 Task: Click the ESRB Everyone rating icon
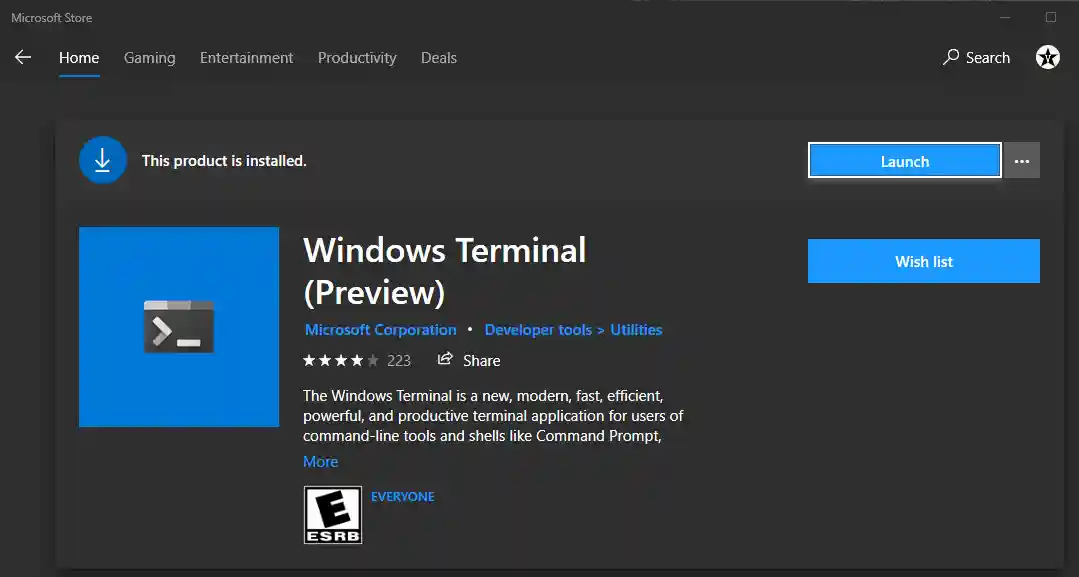pos(332,514)
